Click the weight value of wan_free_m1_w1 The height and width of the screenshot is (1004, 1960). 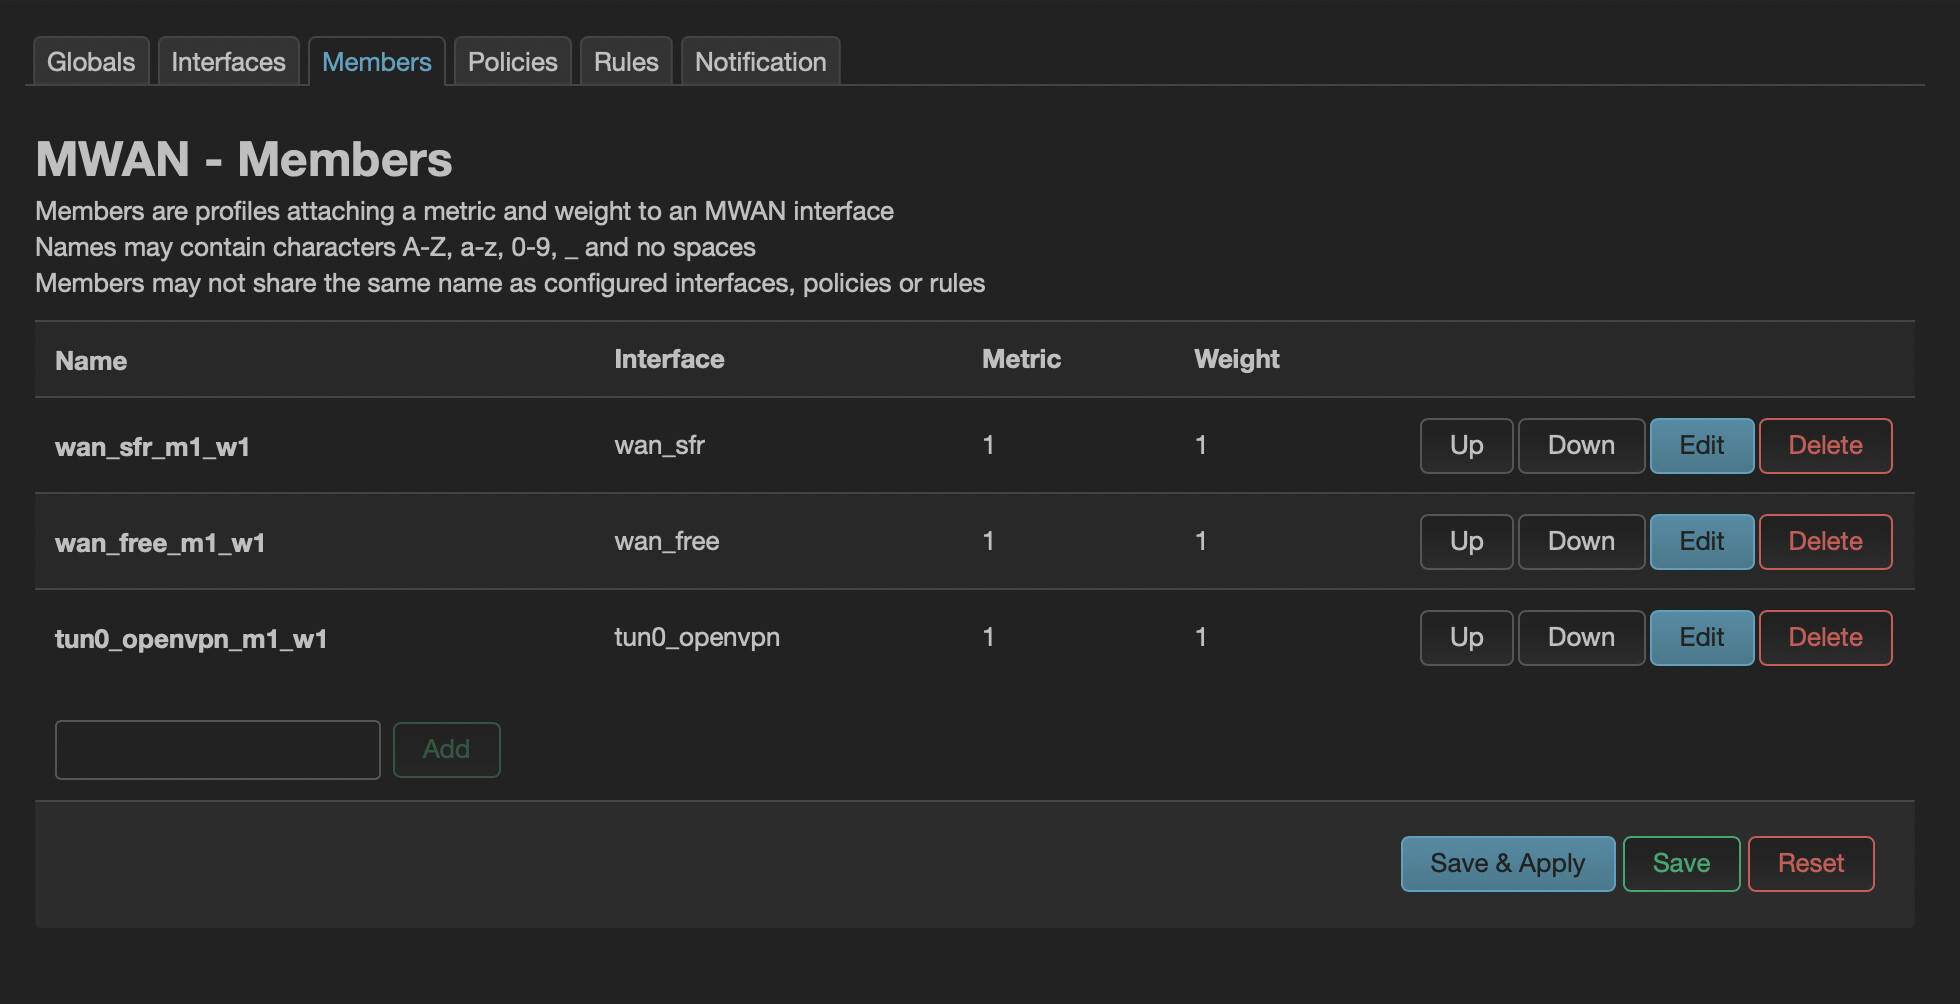[x=1200, y=541]
